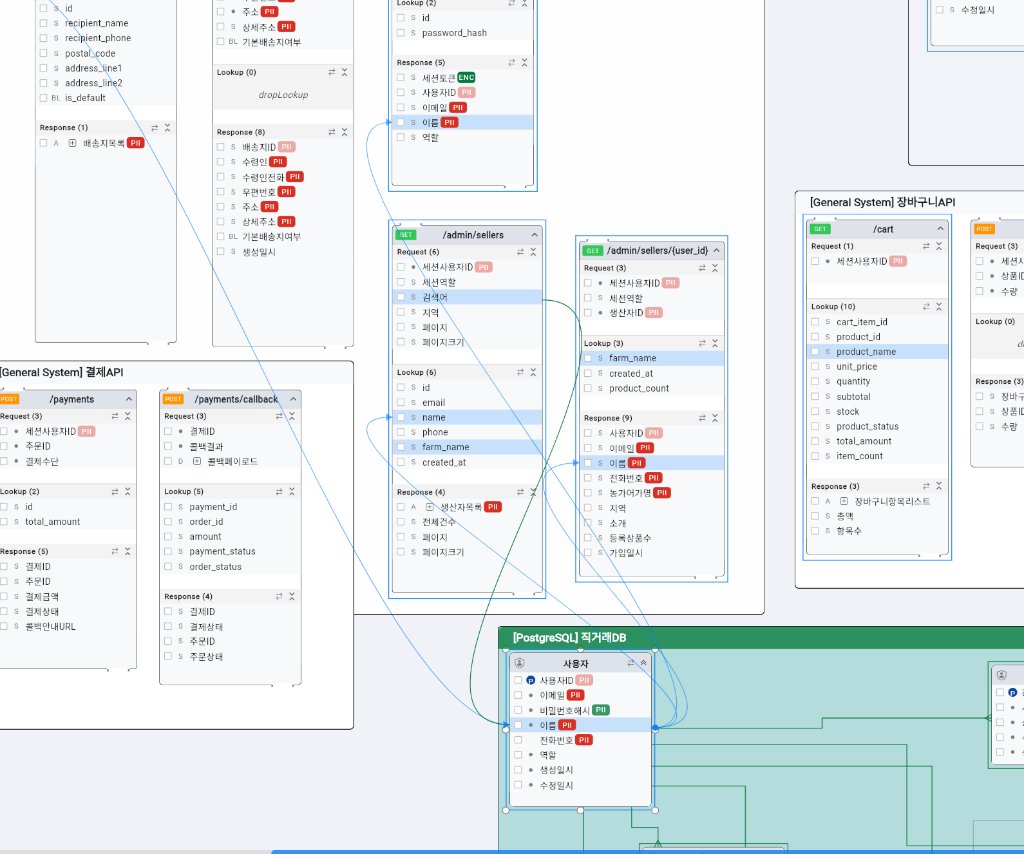Expand the 생산자목록 array field
The height and width of the screenshot is (854, 1024).
tap(429, 507)
